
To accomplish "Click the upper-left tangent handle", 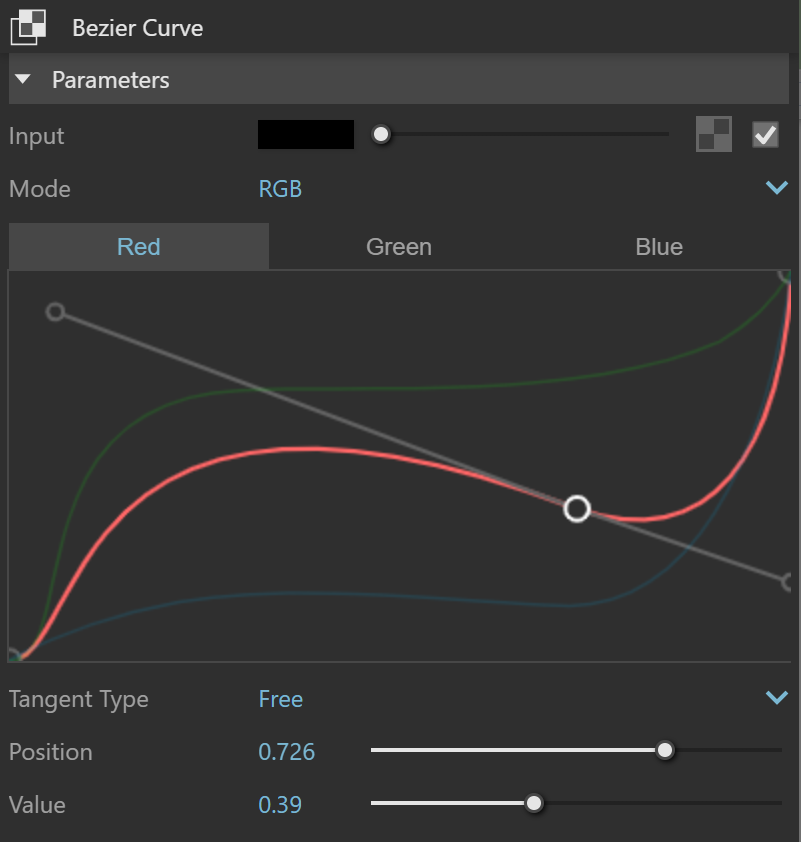I will (55, 312).
